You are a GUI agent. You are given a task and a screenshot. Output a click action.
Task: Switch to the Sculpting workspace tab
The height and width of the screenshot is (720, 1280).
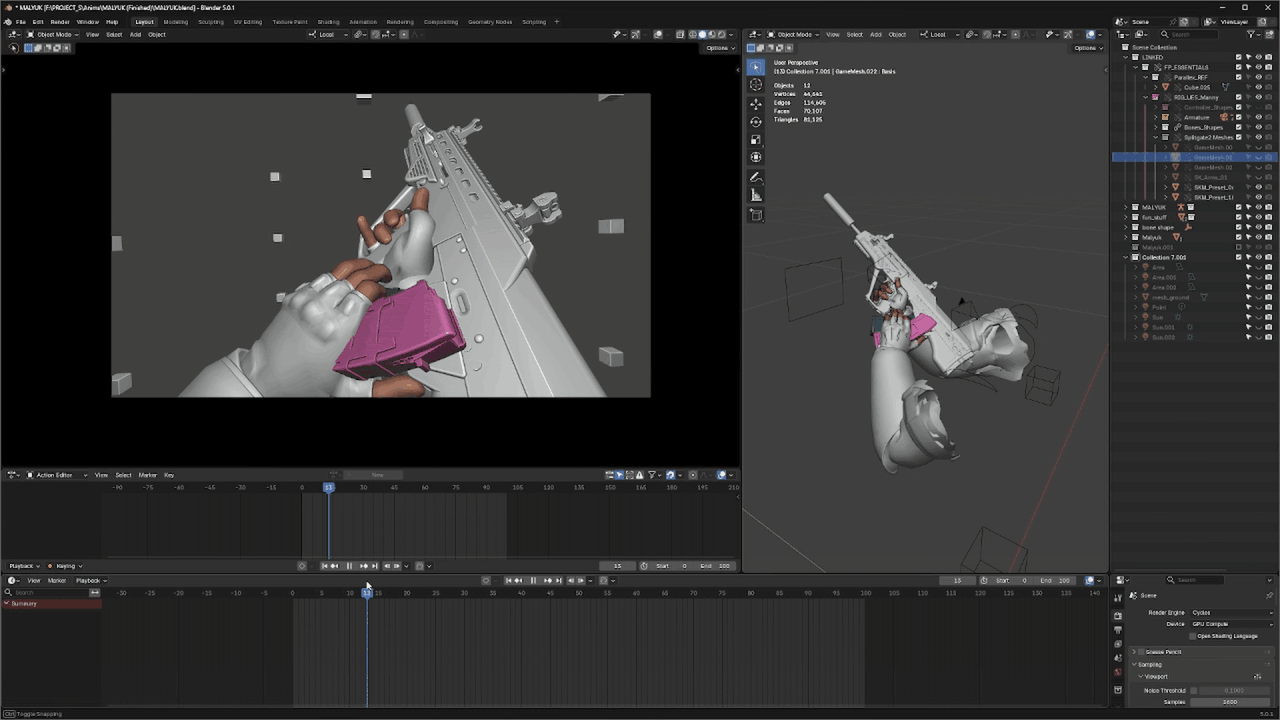[211, 21]
